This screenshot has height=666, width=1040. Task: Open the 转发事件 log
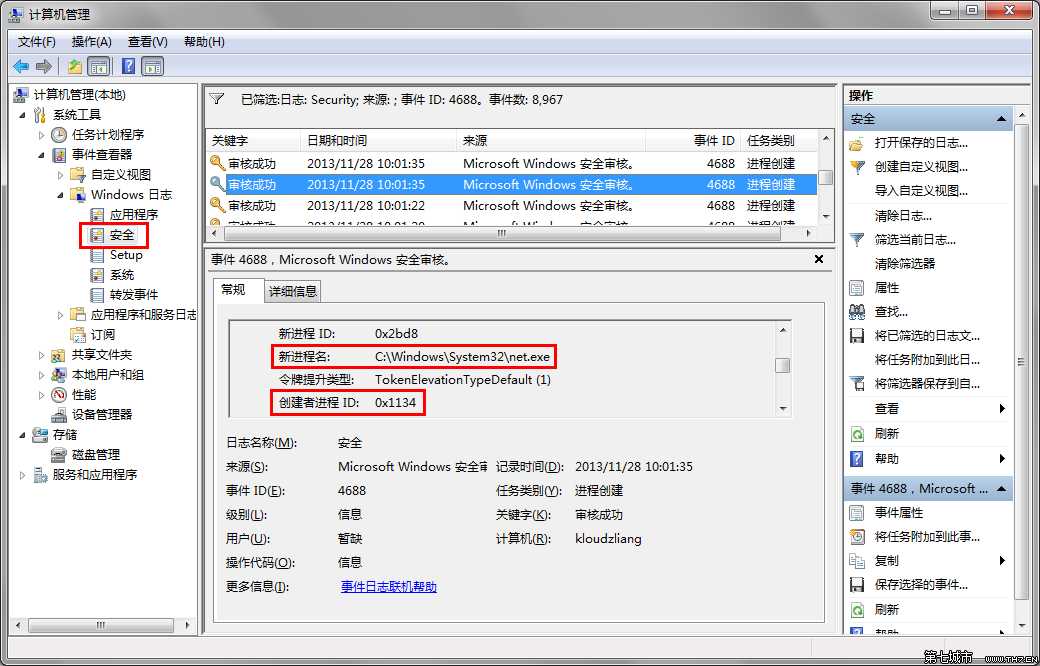[133, 295]
